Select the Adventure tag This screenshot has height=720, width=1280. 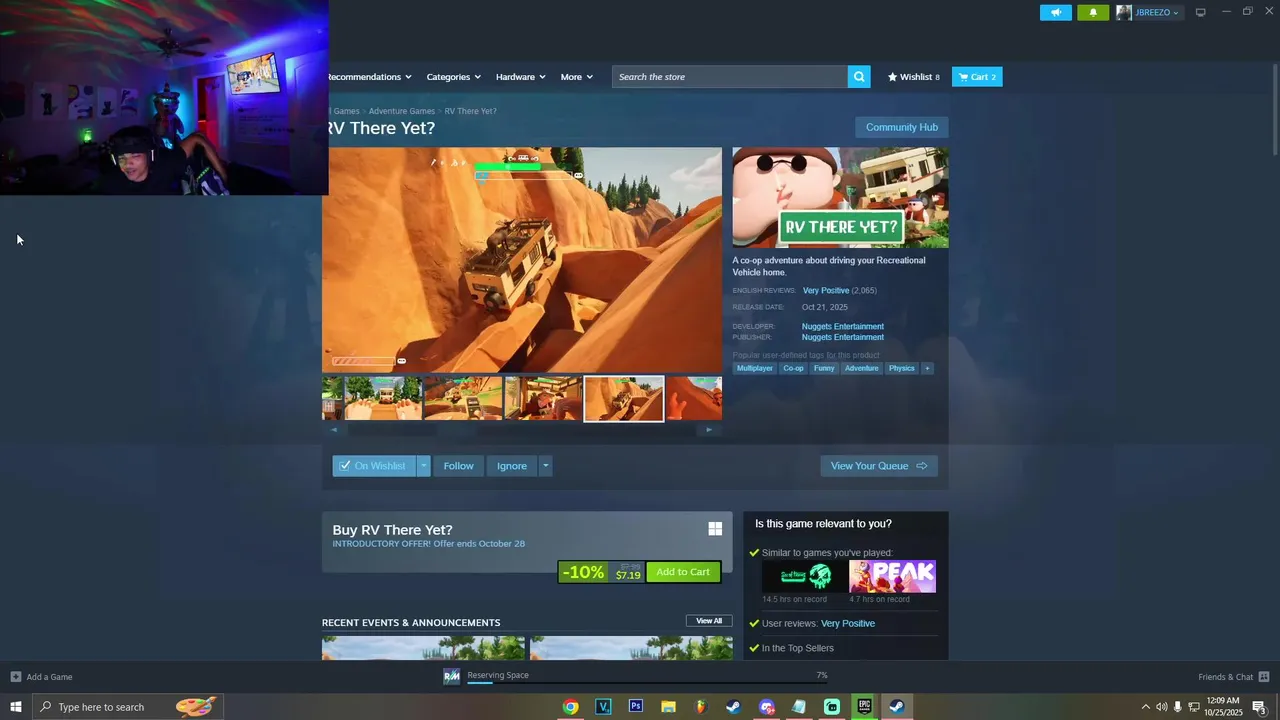[x=861, y=368]
